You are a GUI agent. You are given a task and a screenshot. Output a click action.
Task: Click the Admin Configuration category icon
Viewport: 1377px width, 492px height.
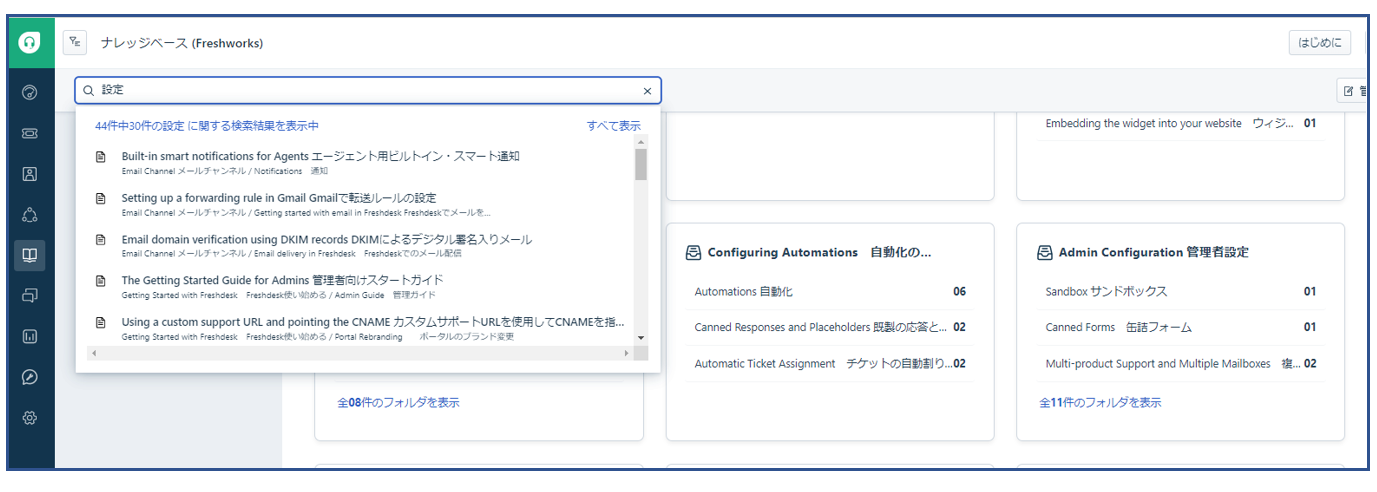(1044, 253)
